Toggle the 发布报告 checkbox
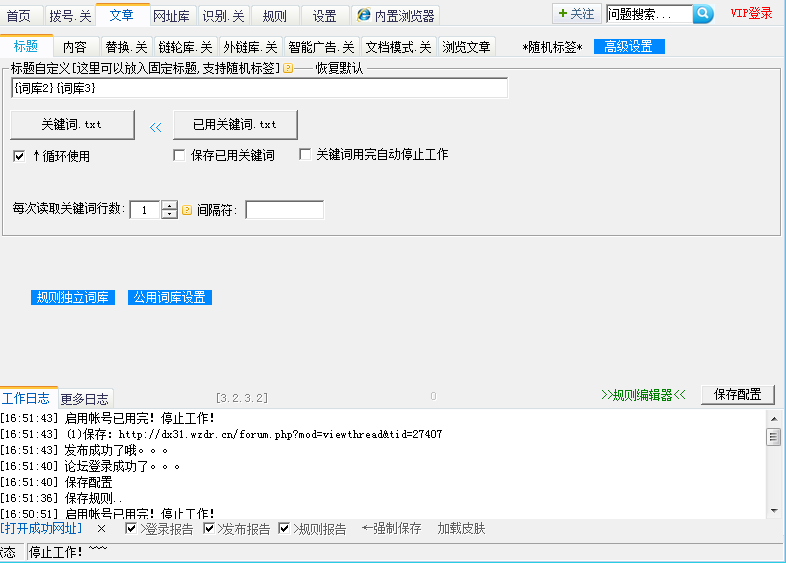This screenshot has width=786, height=563. click(209, 528)
